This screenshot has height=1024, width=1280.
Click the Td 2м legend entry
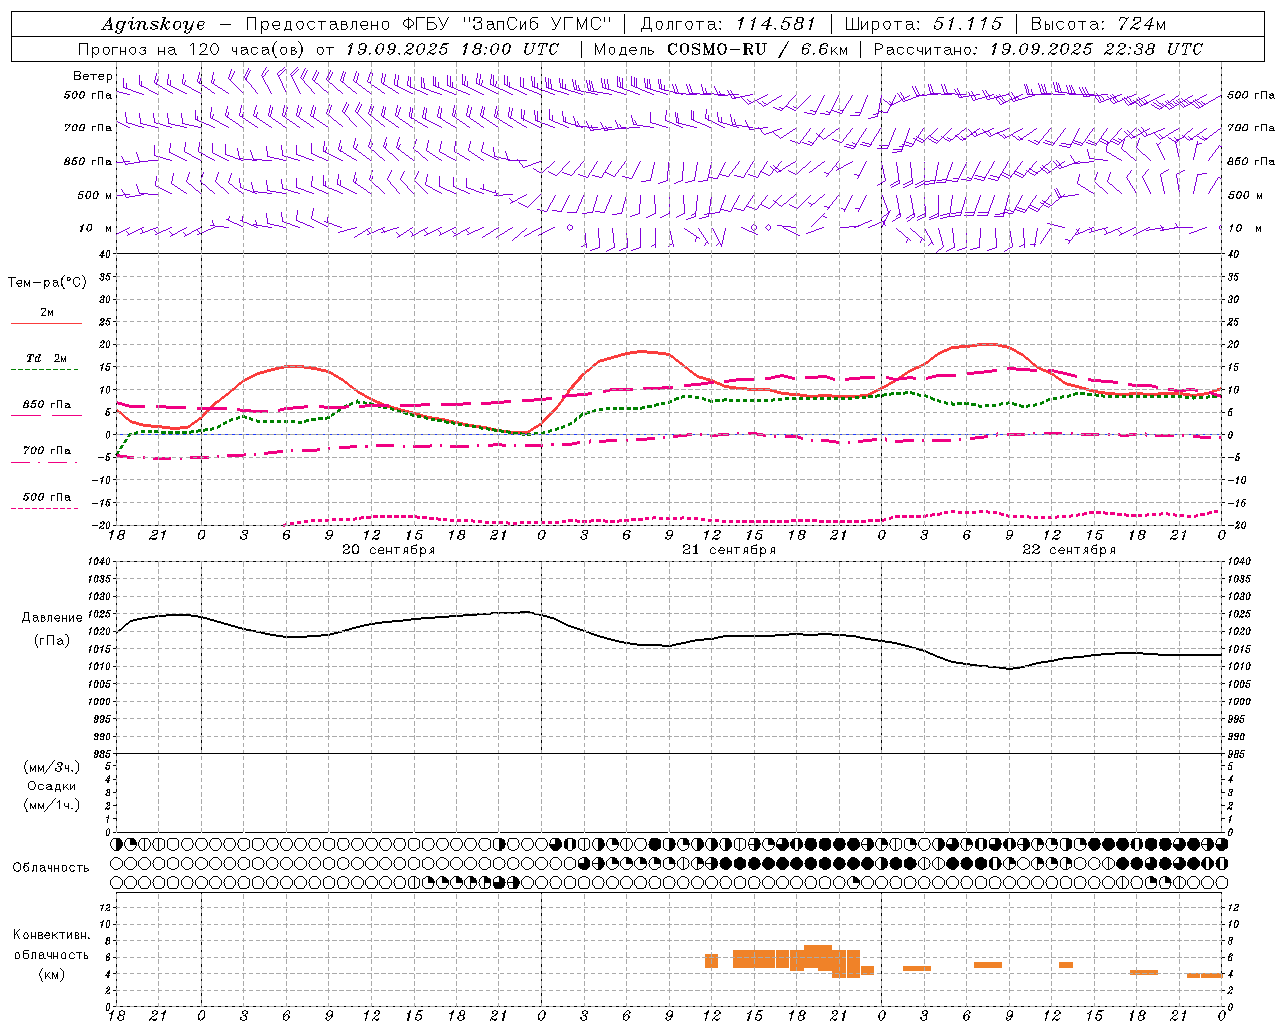tap(47, 358)
